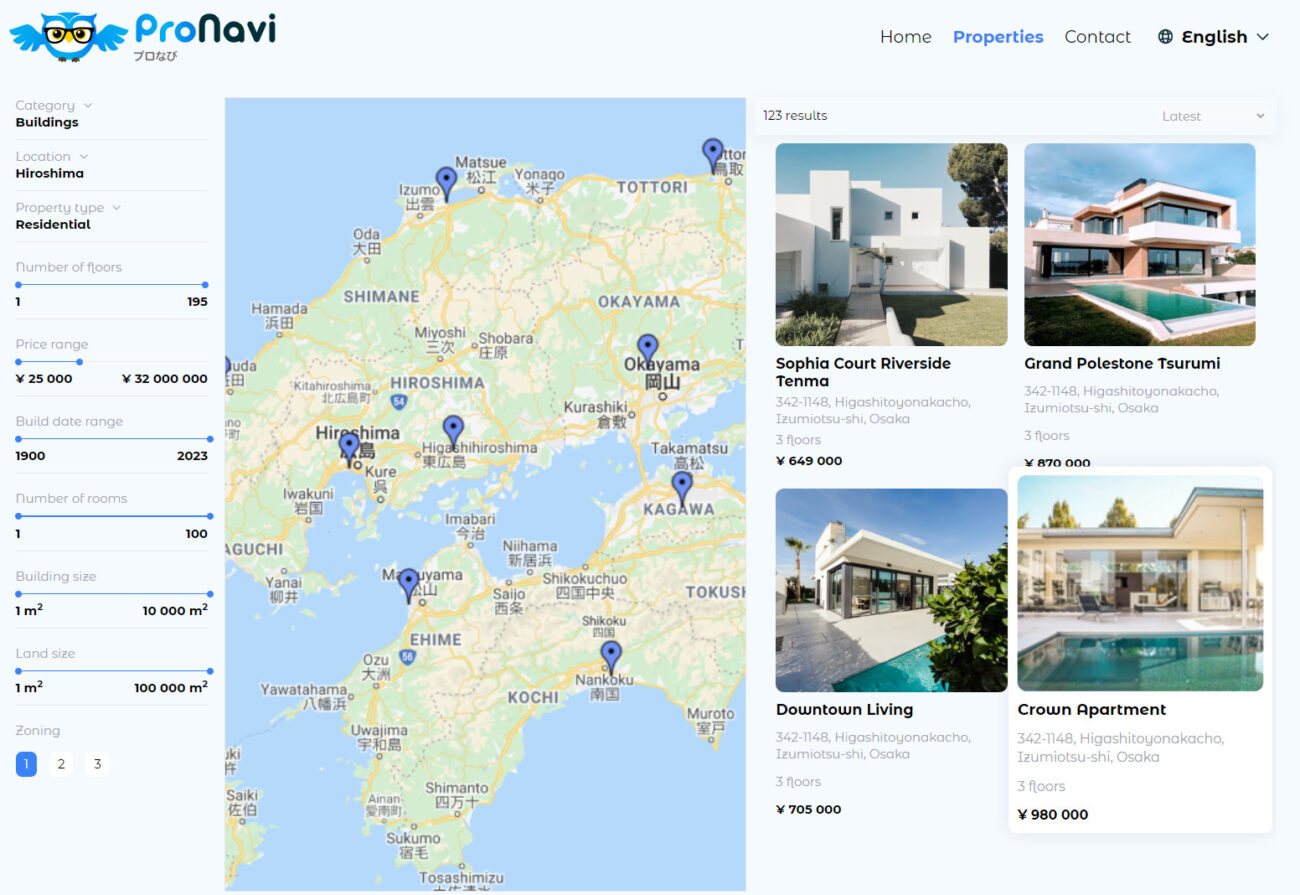Open the Category dropdown filter
1300x895 pixels.
coord(53,105)
